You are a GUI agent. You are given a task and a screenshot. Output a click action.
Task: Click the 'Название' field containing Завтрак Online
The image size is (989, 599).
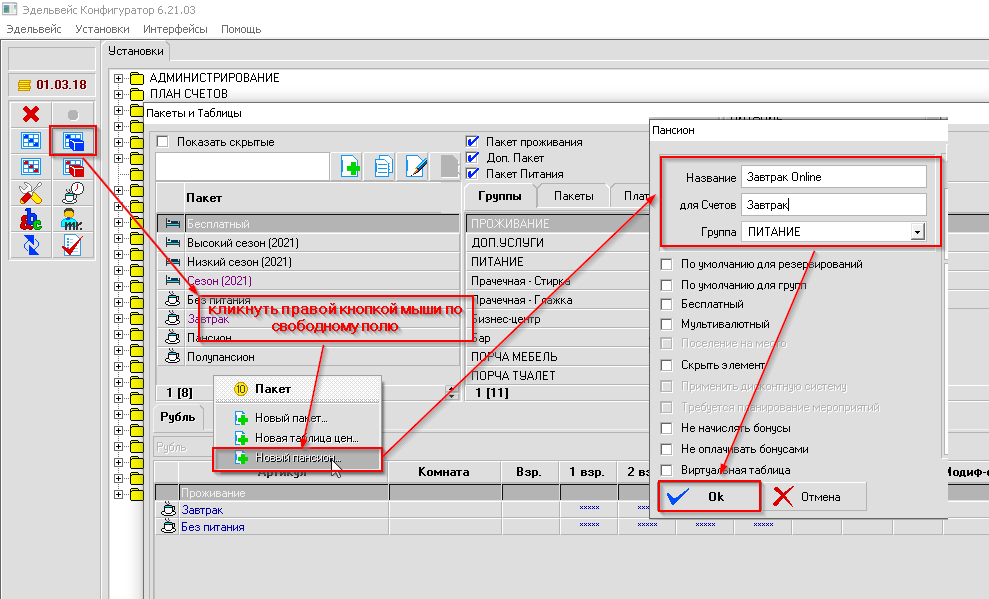click(833, 177)
